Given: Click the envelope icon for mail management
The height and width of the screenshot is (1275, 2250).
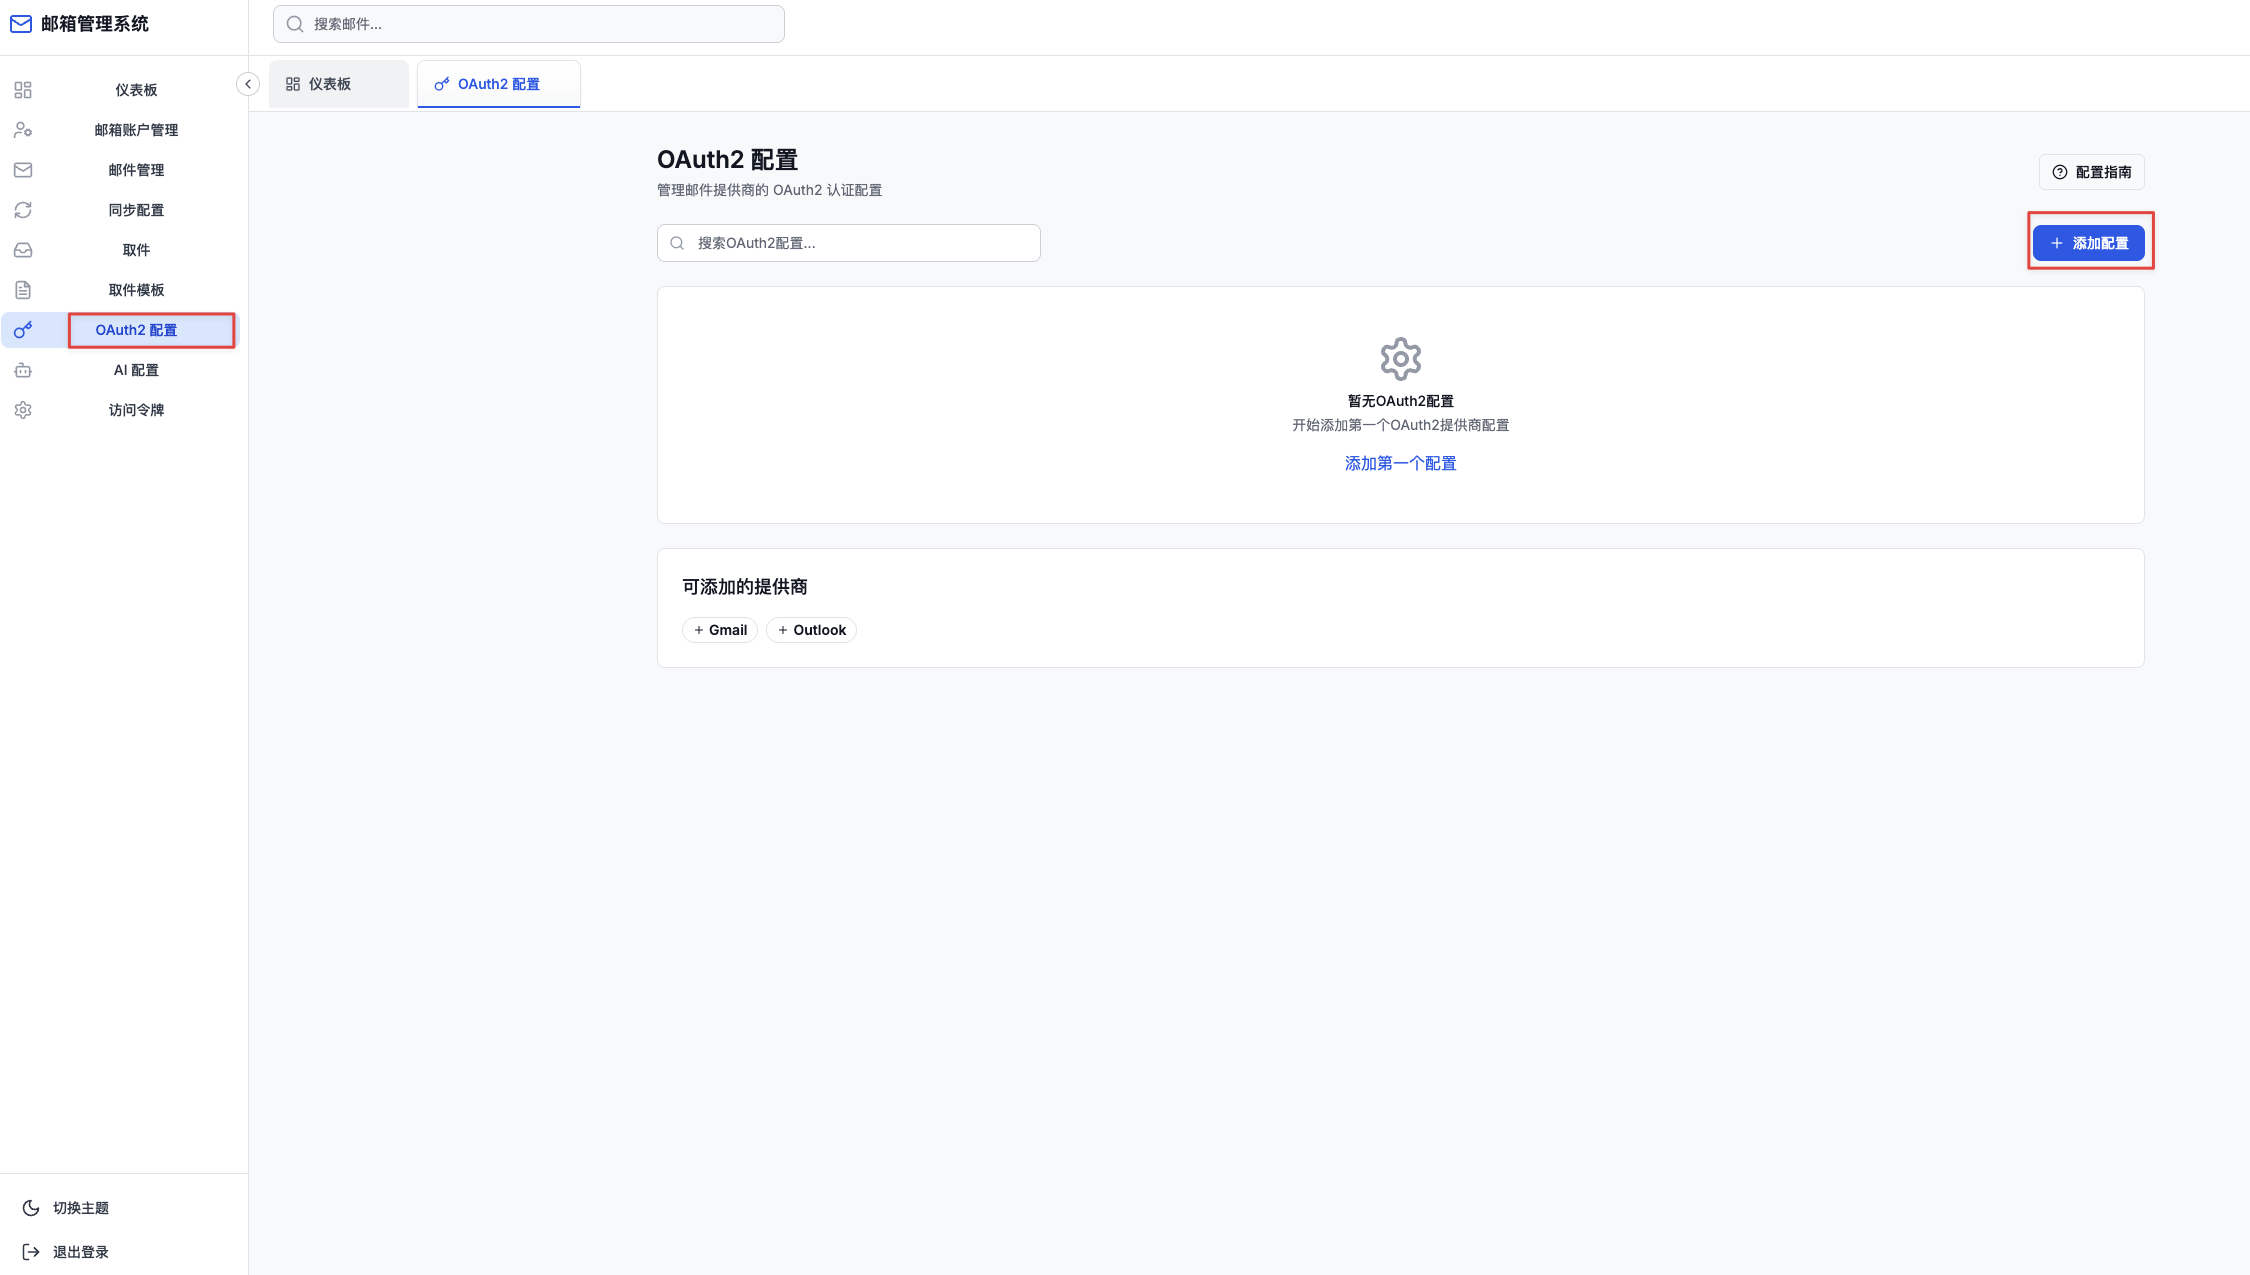Looking at the screenshot, I should click(x=23, y=170).
